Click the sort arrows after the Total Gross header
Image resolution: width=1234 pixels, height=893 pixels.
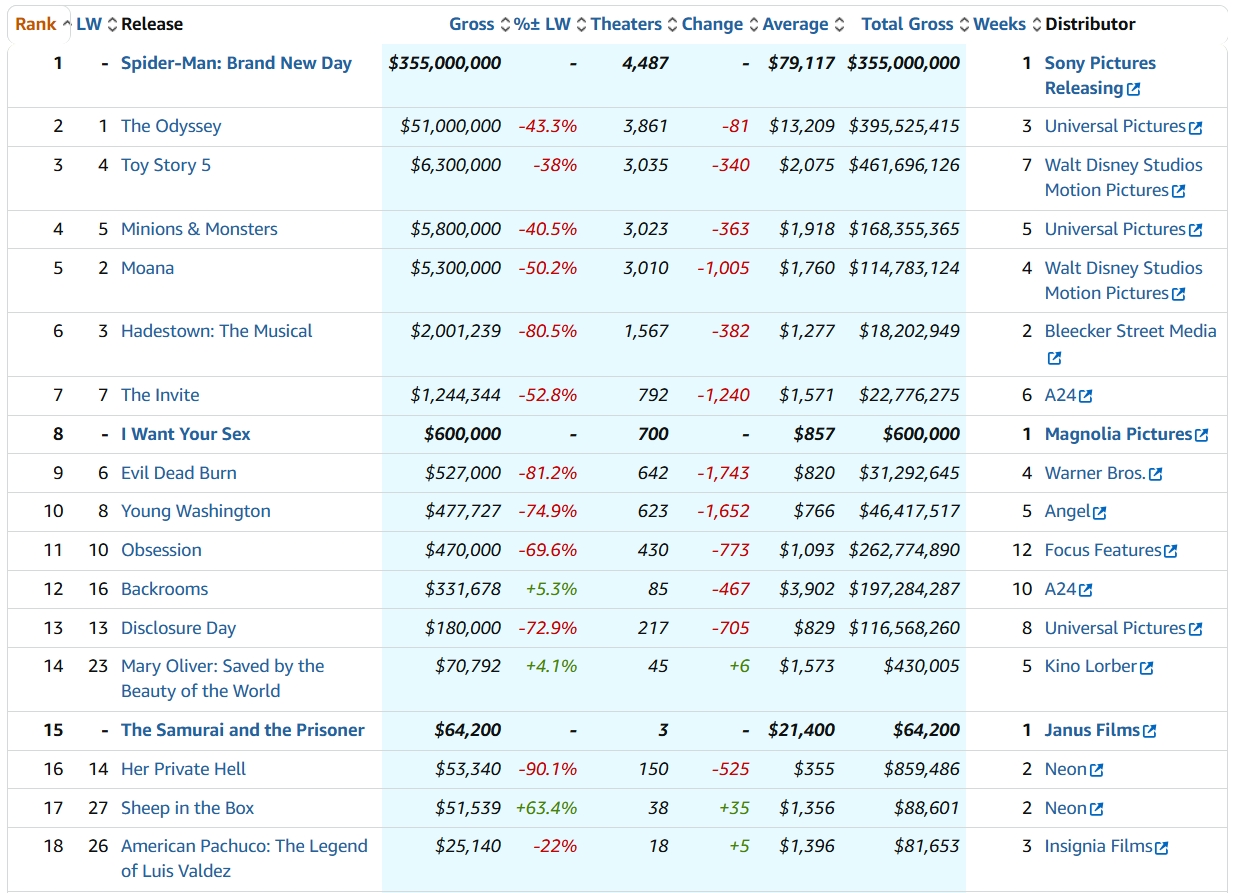click(964, 25)
